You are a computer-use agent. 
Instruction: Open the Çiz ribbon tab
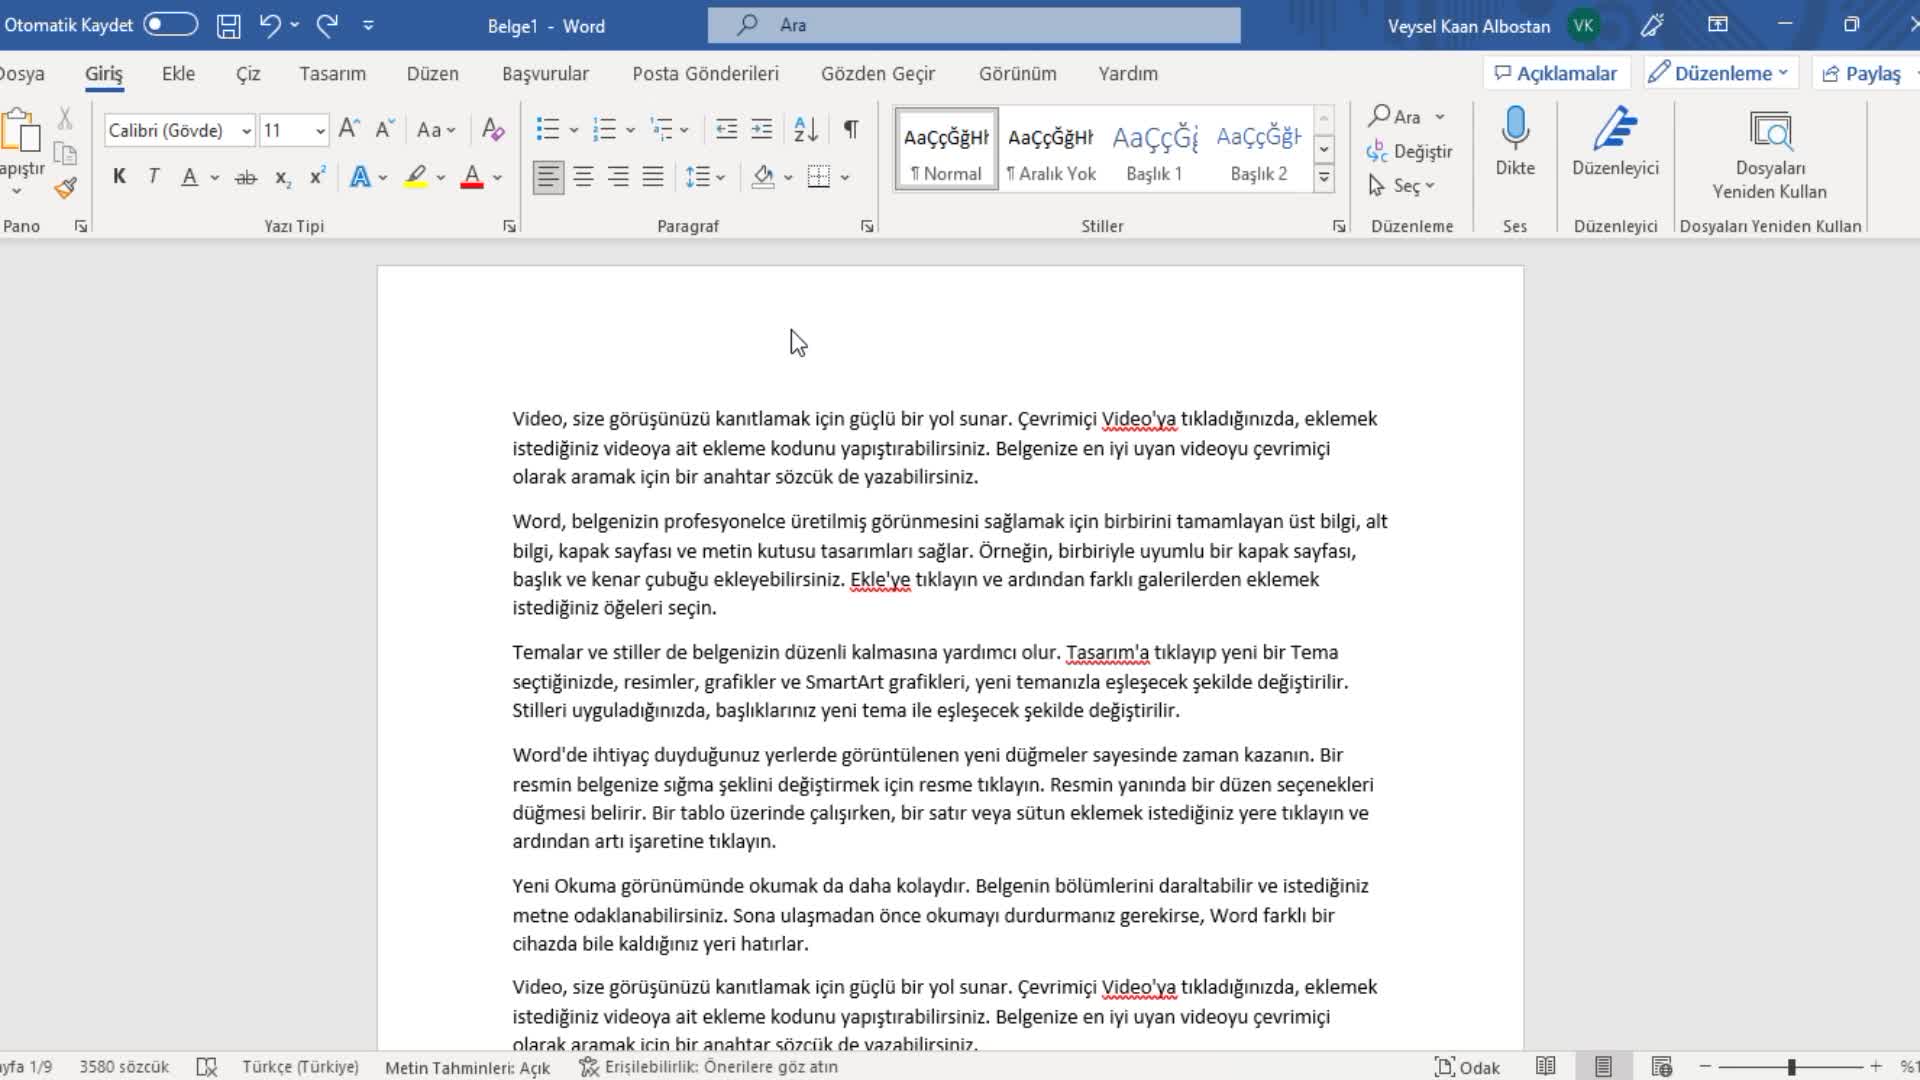point(247,73)
